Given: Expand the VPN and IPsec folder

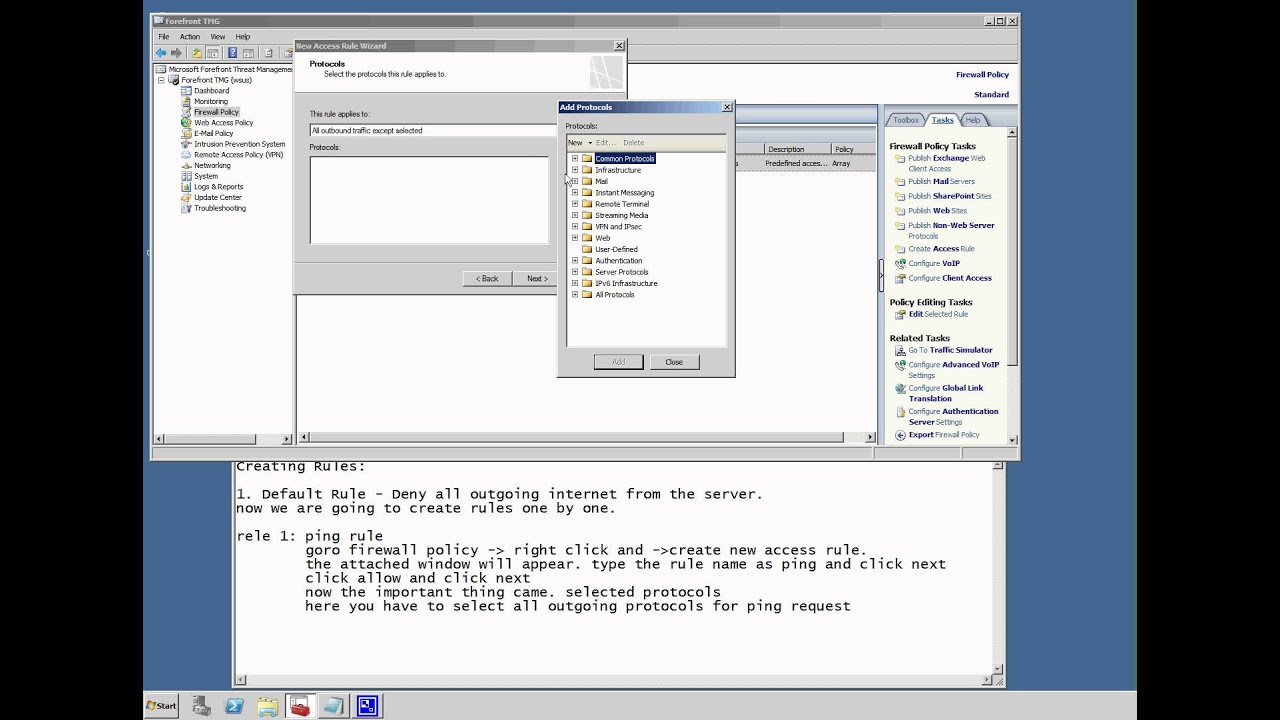Looking at the screenshot, I should (x=575, y=226).
